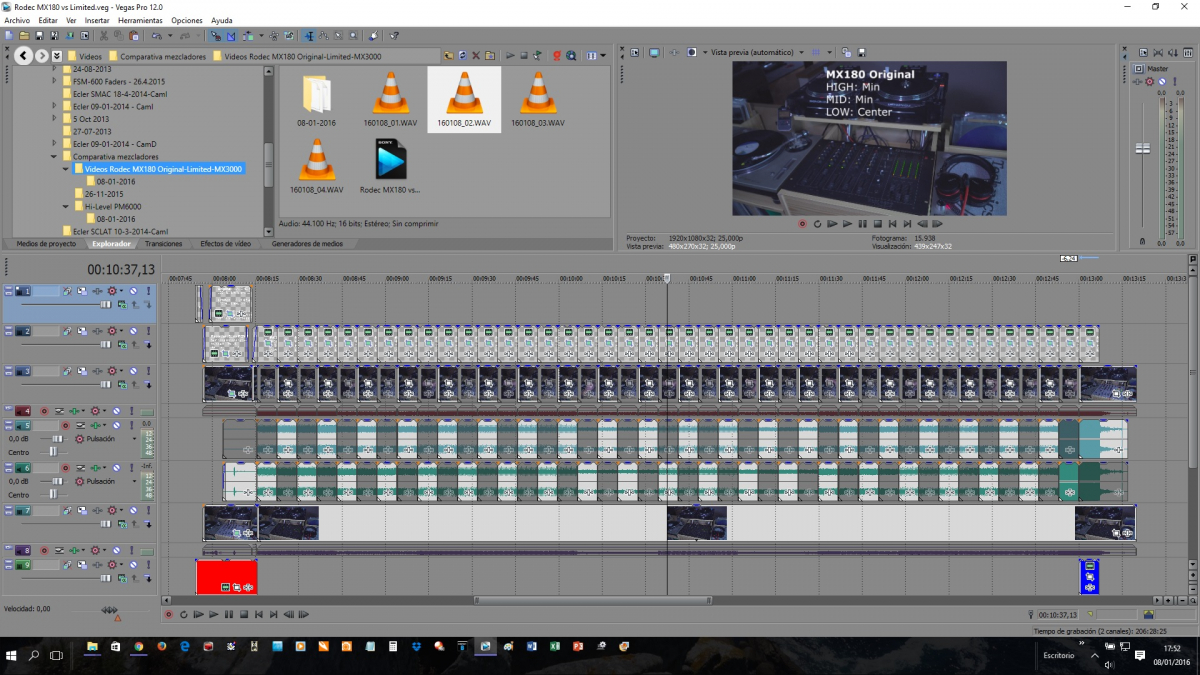
Task: Collapse the Comparativa mezcladores folder in the tree
Action: pos(55,157)
